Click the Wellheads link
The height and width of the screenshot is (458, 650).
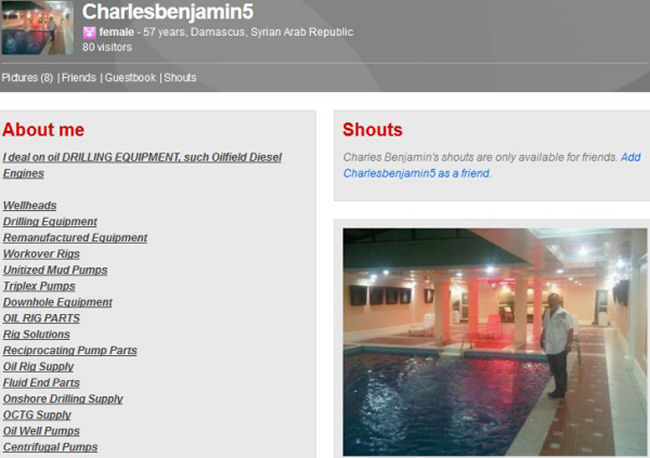point(29,205)
